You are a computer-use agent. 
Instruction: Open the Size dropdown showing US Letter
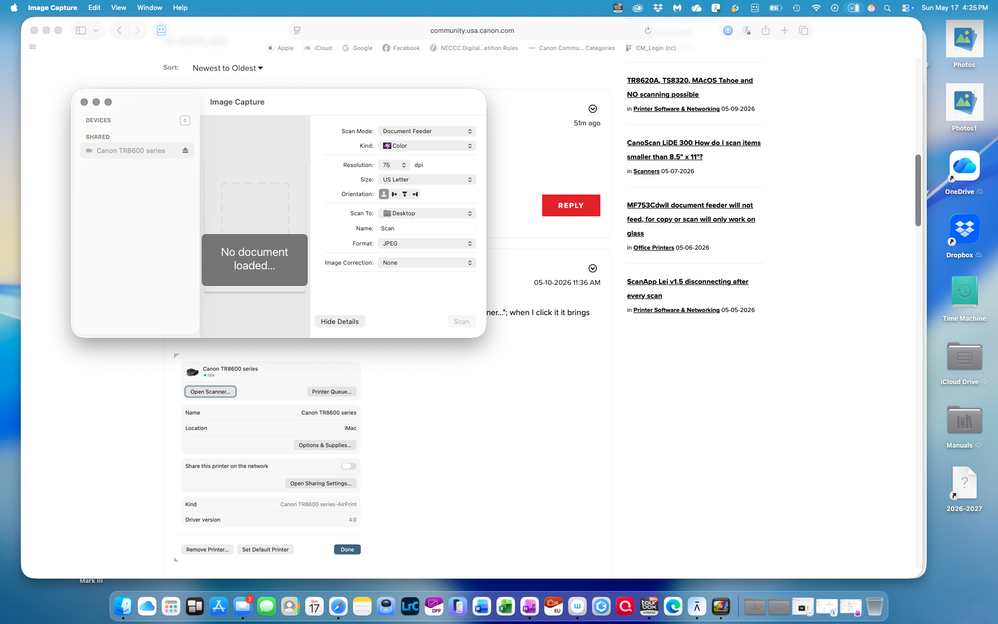point(426,180)
